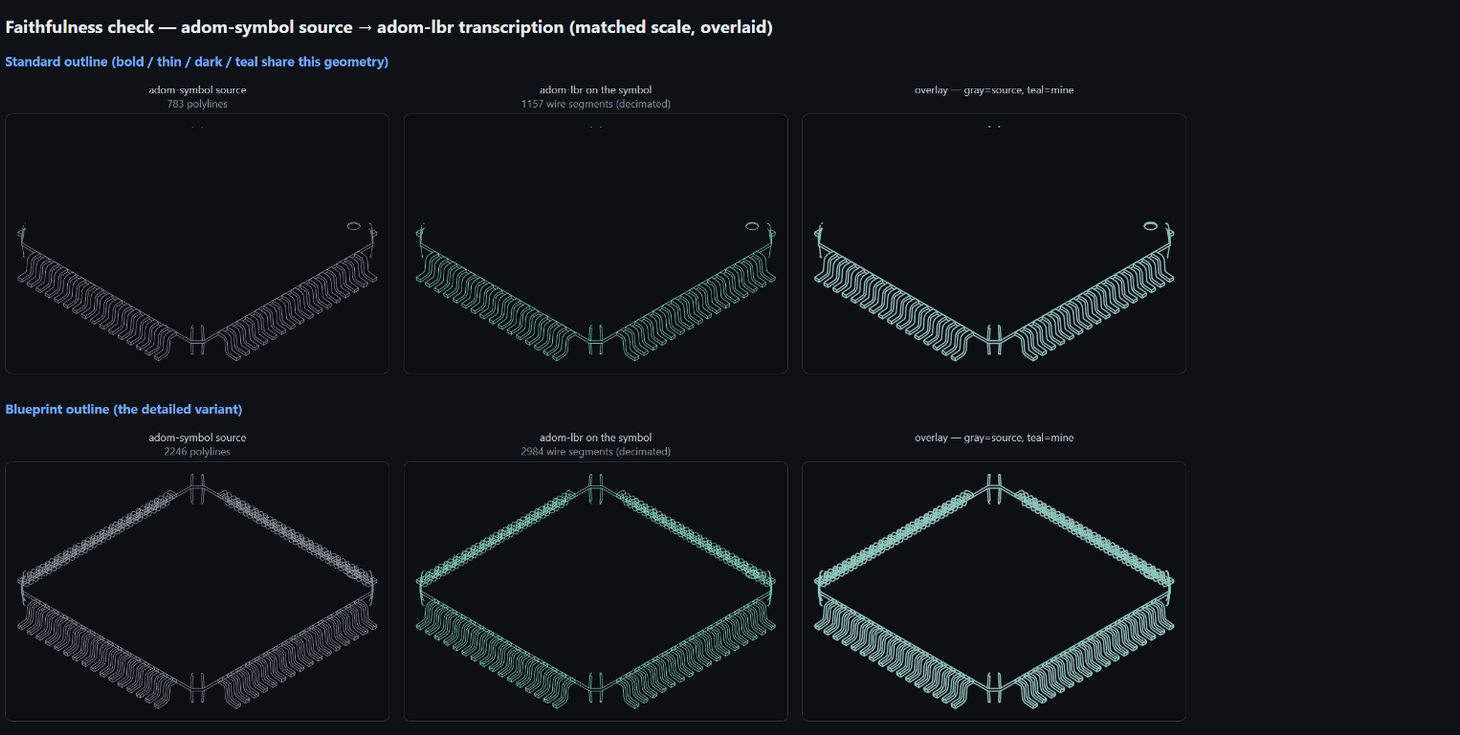This screenshot has height=735, width=1460.
Task: Click the ellipse marker in standard overlay panel
Action: [1151, 226]
